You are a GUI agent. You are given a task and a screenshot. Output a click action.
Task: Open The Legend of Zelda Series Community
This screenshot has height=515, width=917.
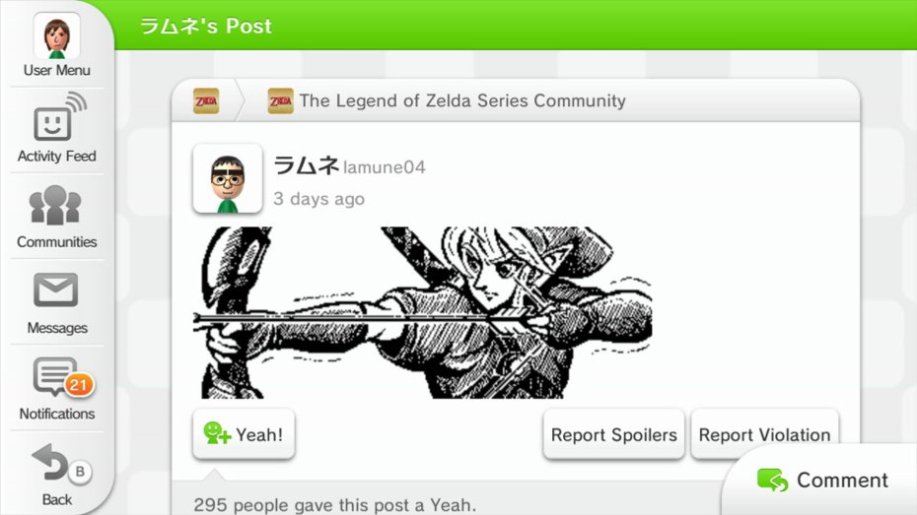point(447,101)
